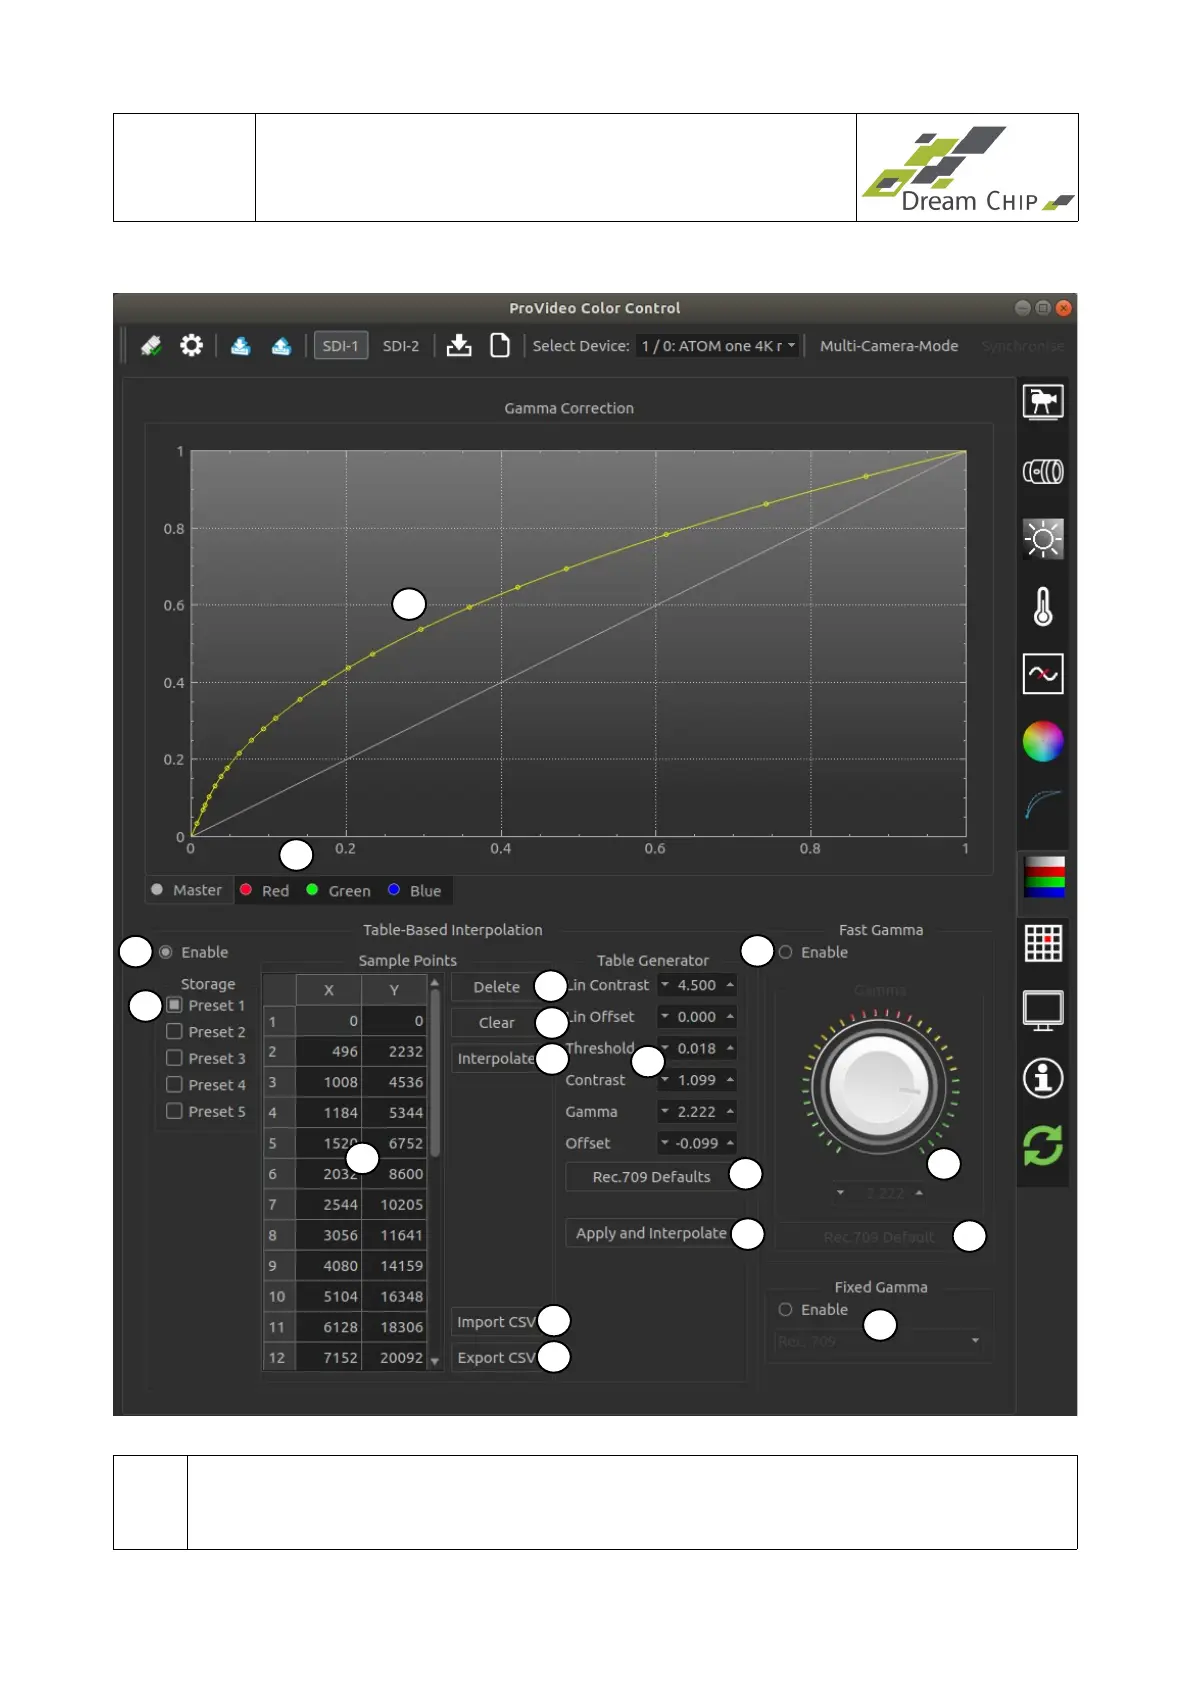Image resolution: width=1191 pixels, height=1684 pixels.
Task: Click the Clear sample points button
Action: pyautogui.click(x=496, y=1023)
